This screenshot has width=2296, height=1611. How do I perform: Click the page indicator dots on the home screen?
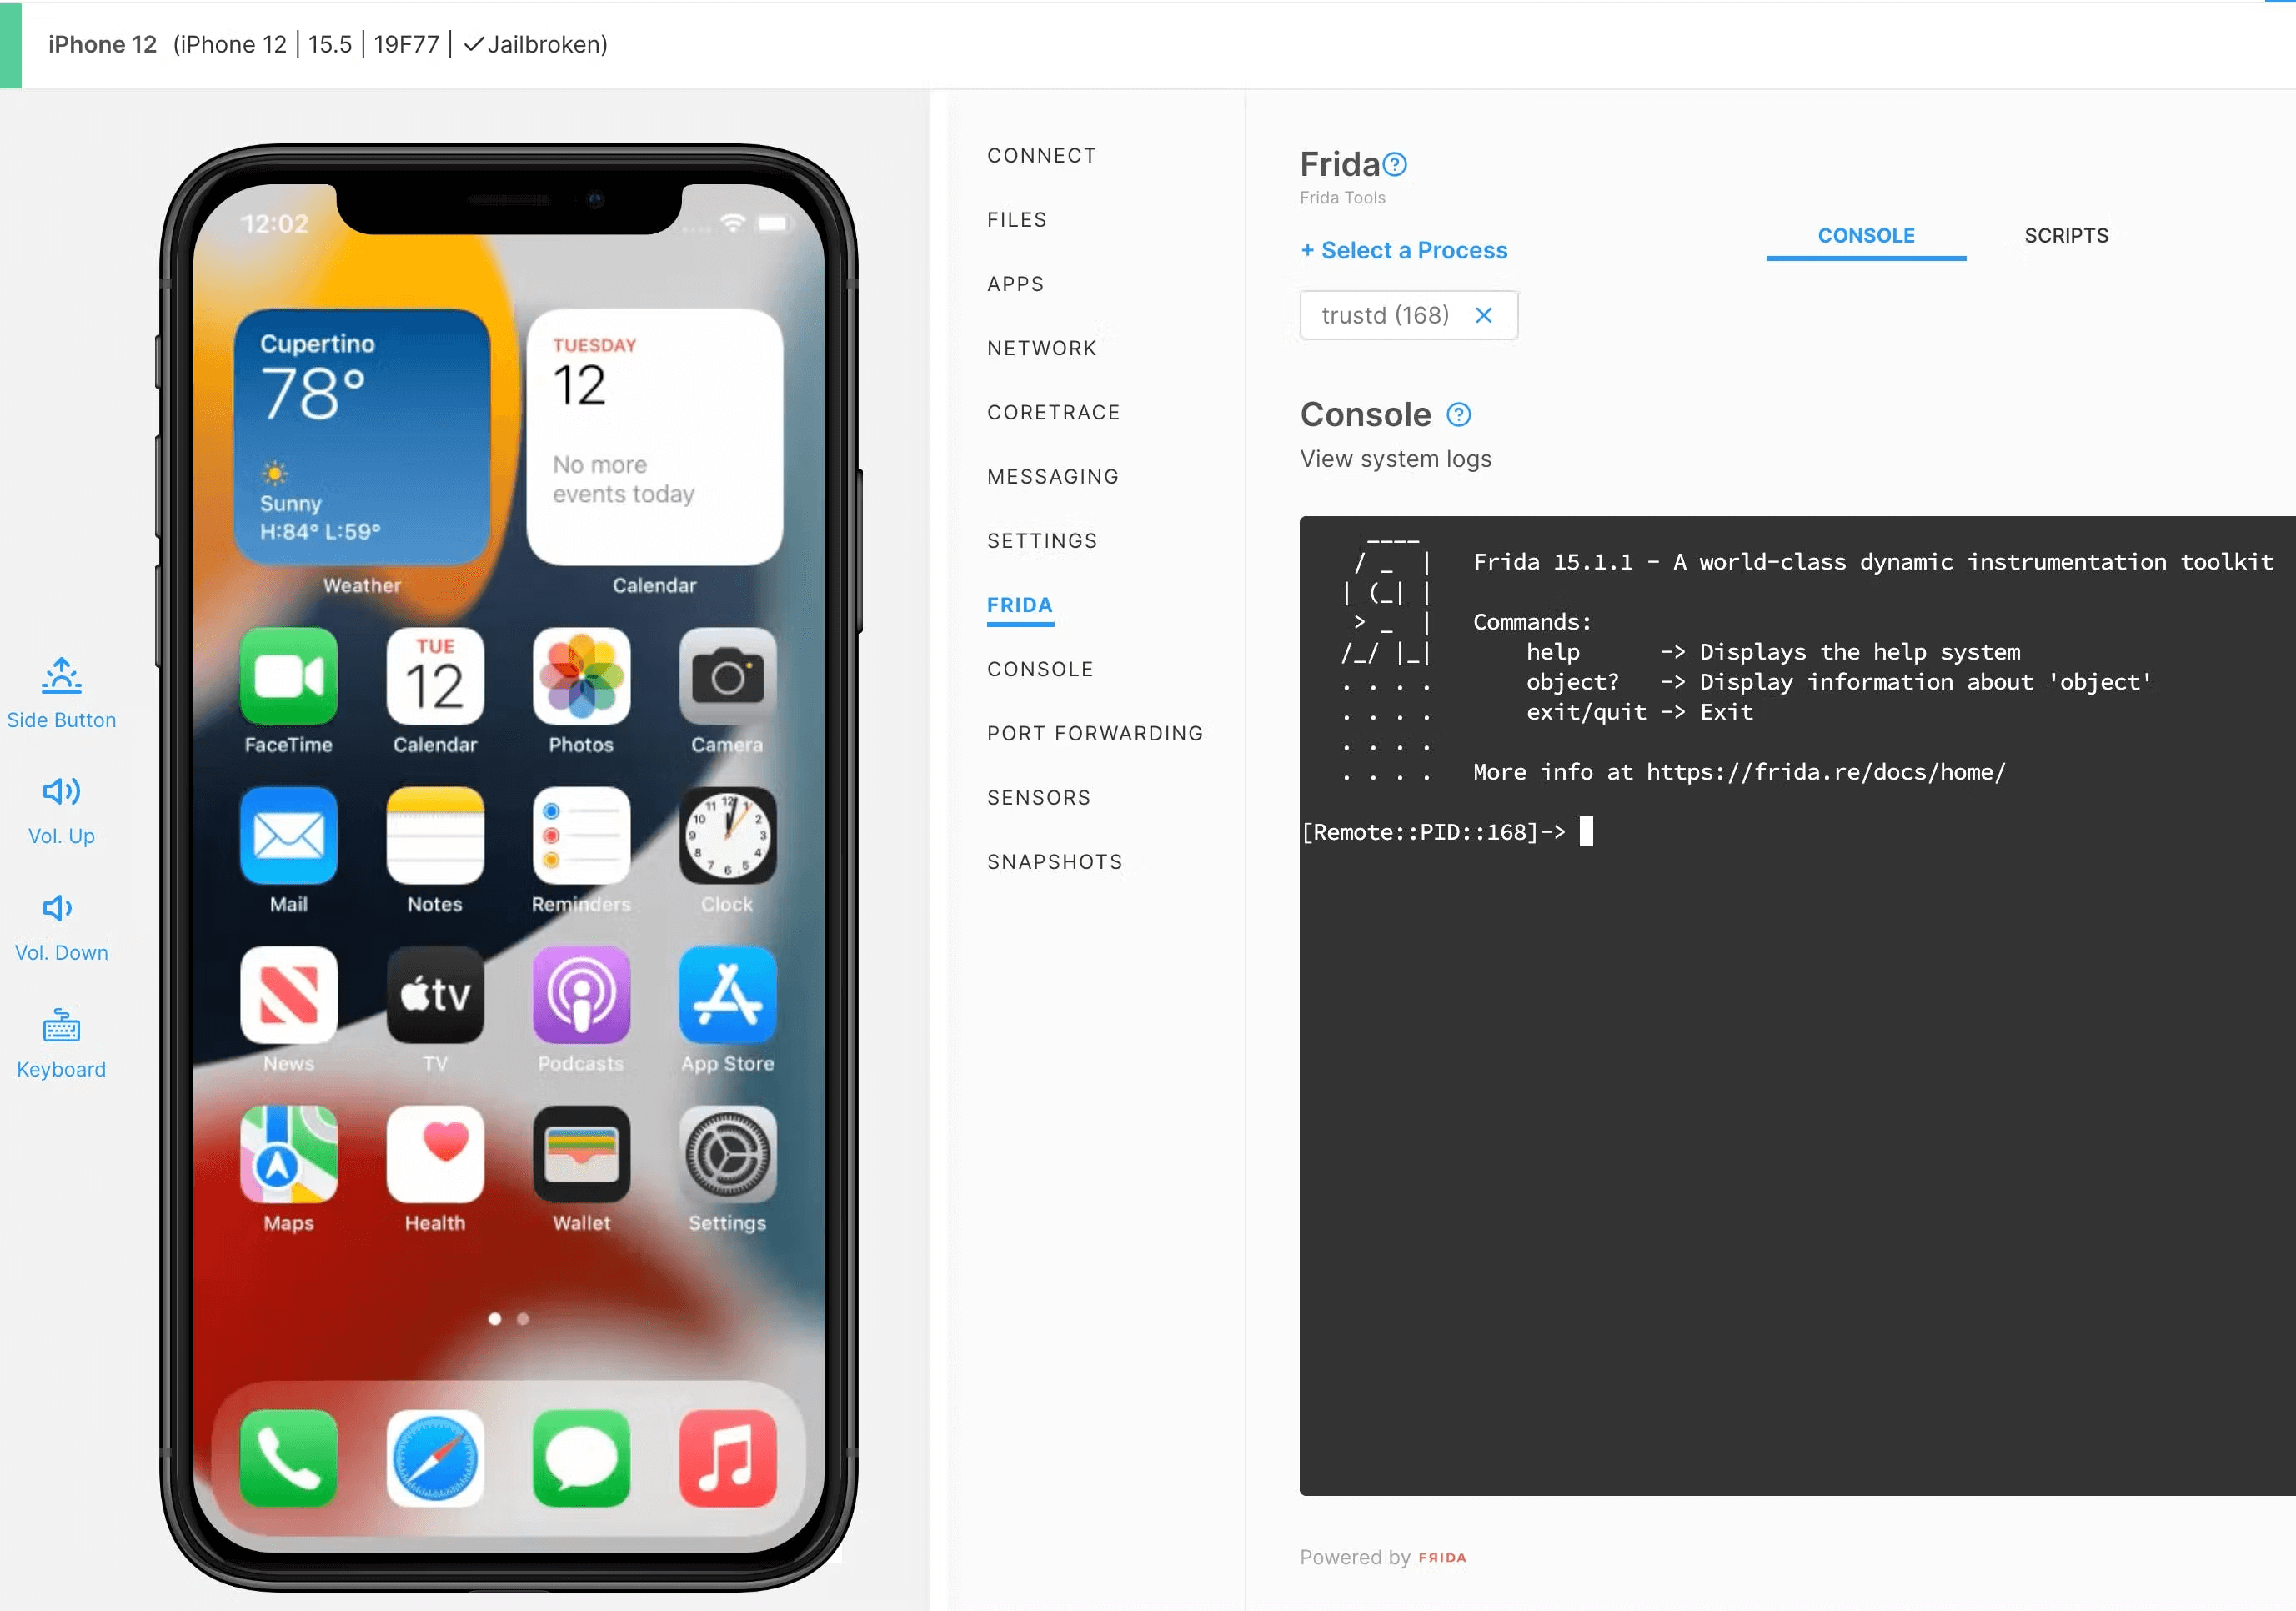pos(508,1319)
